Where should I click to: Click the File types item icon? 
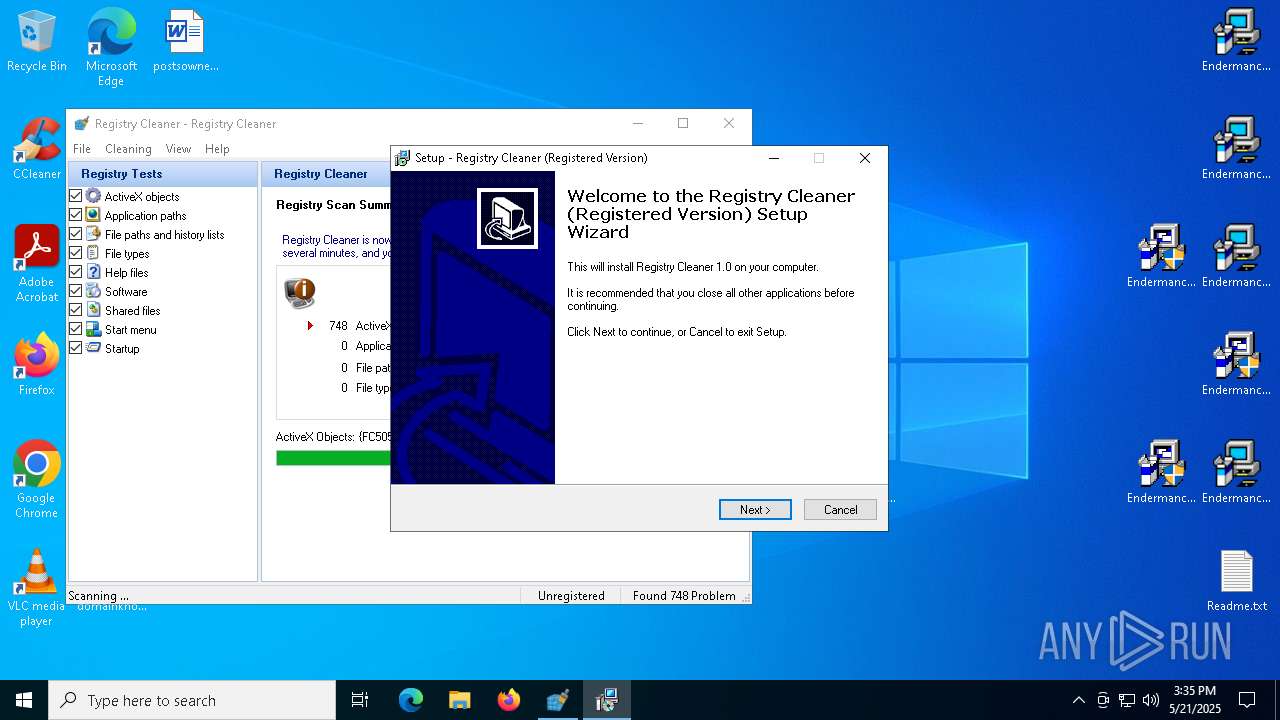(93, 253)
